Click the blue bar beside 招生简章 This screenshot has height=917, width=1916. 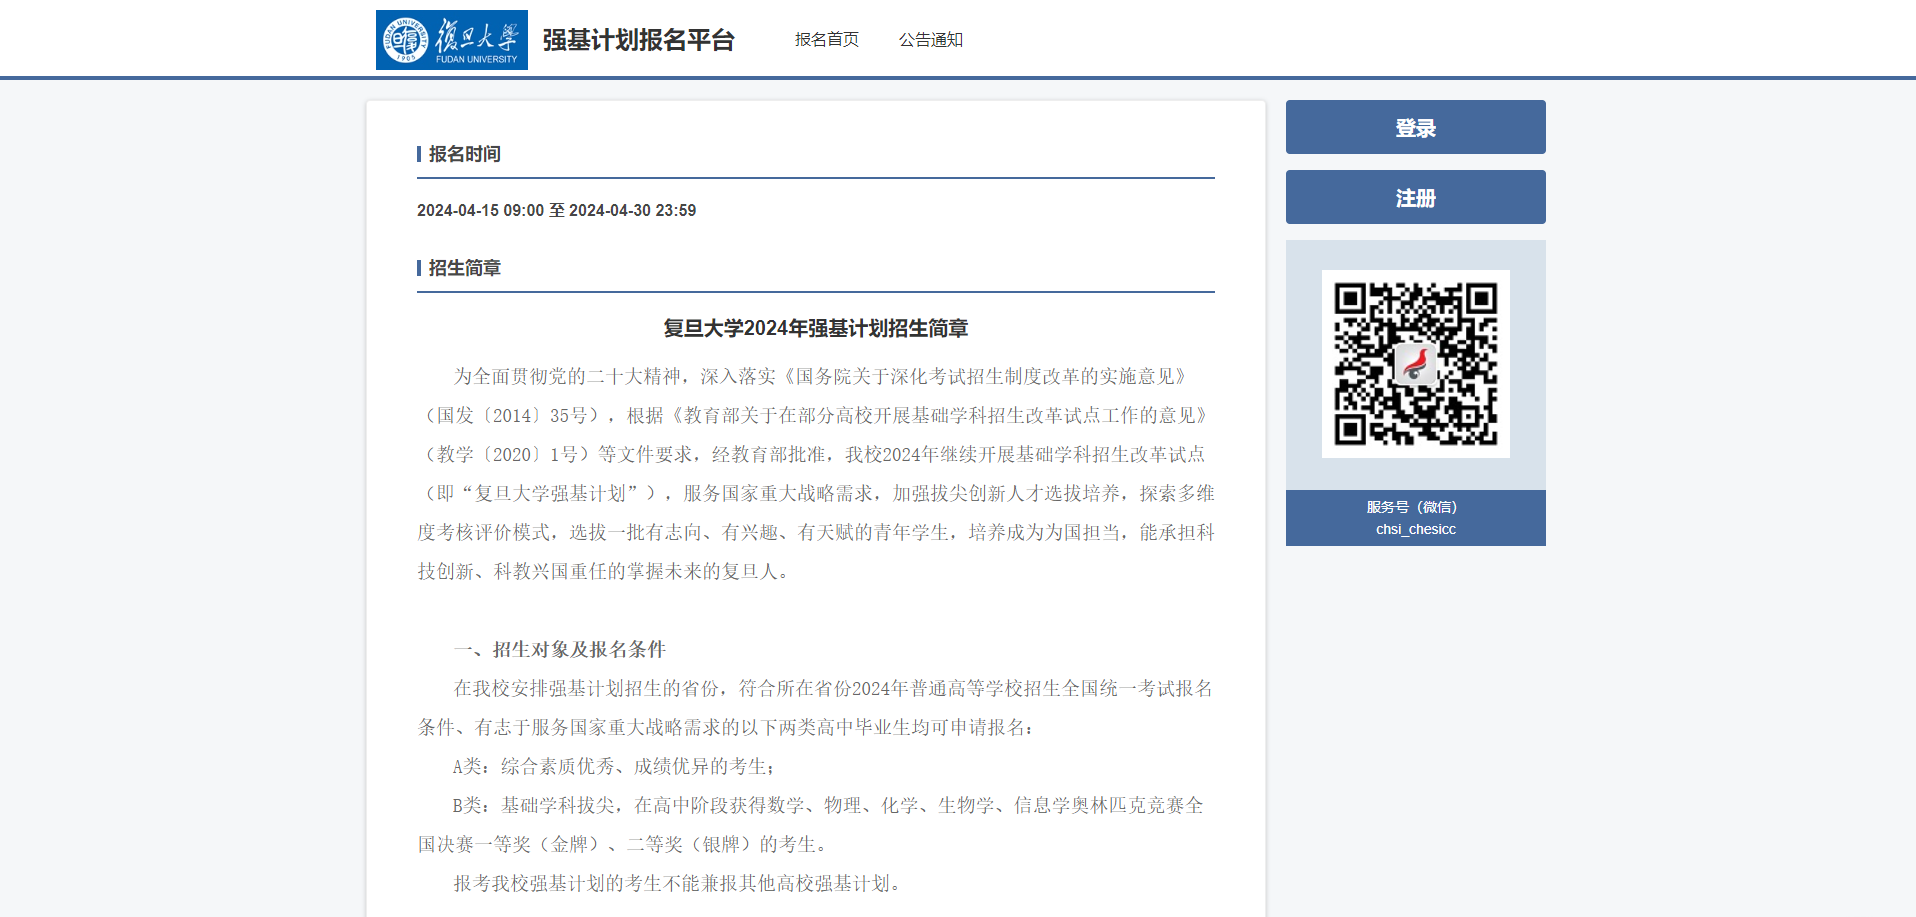[x=419, y=268]
